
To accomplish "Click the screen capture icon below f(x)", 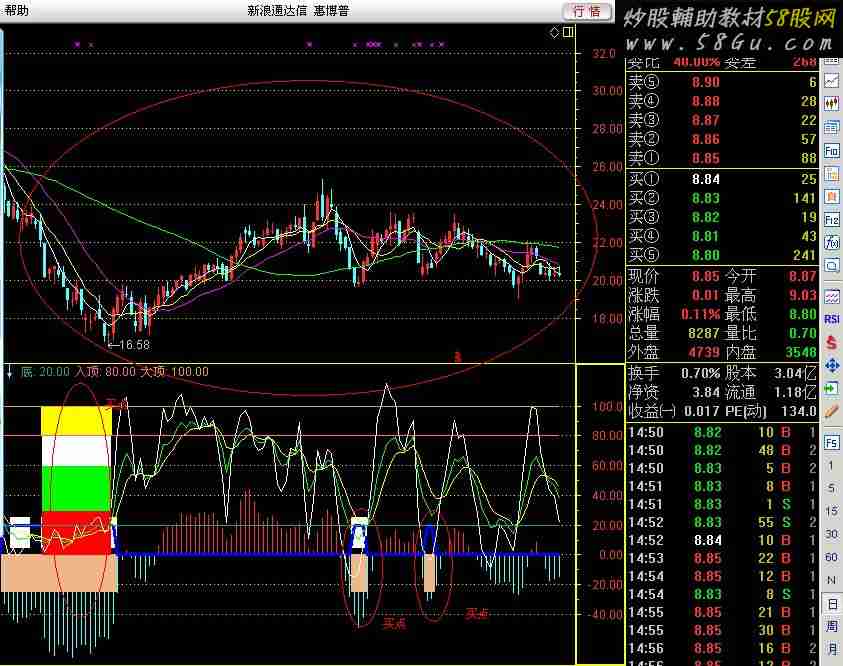I will click(x=832, y=266).
